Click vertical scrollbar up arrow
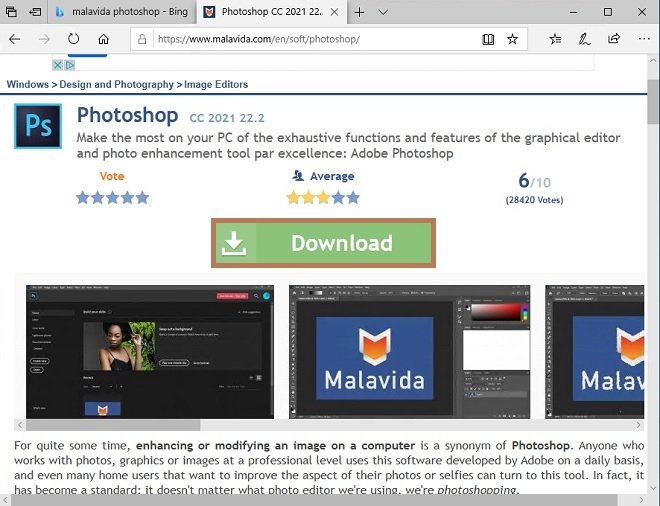660x506 pixels. [653, 61]
